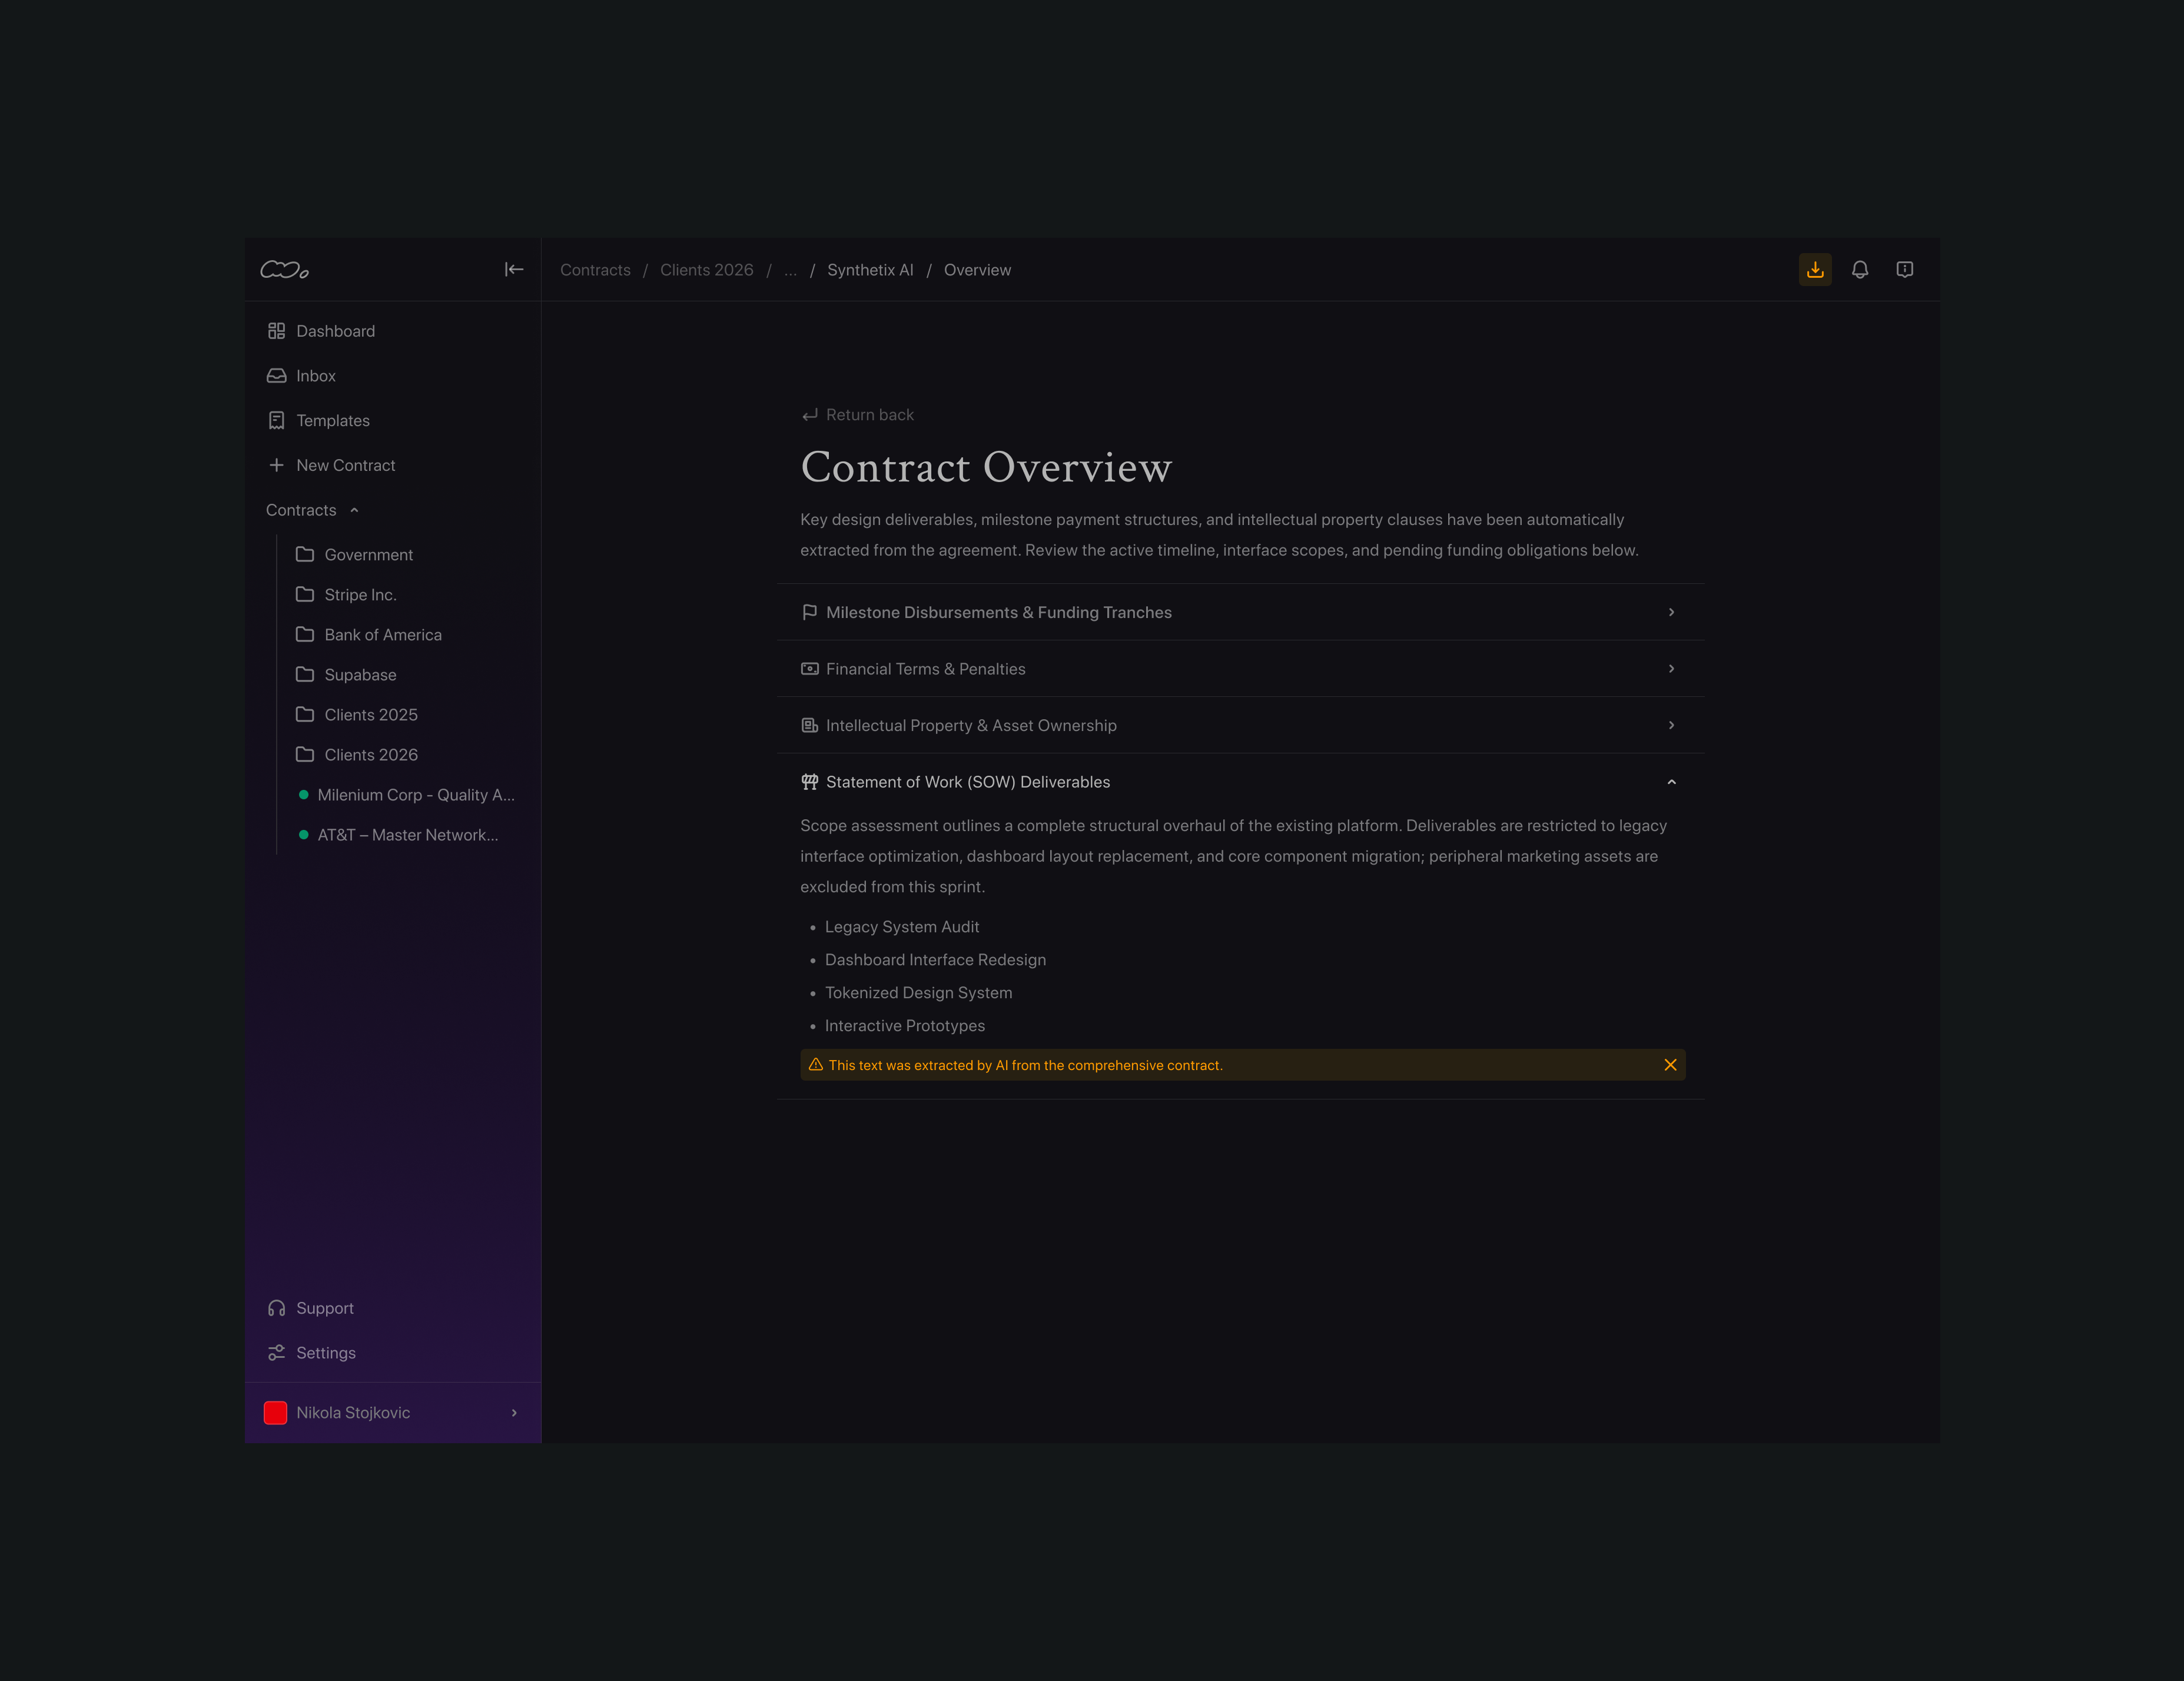The width and height of the screenshot is (2184, 1681).
Task: Expand Milestone Disbursements & Funding Tranches chevron
Action: click(x=1672, y=612)
